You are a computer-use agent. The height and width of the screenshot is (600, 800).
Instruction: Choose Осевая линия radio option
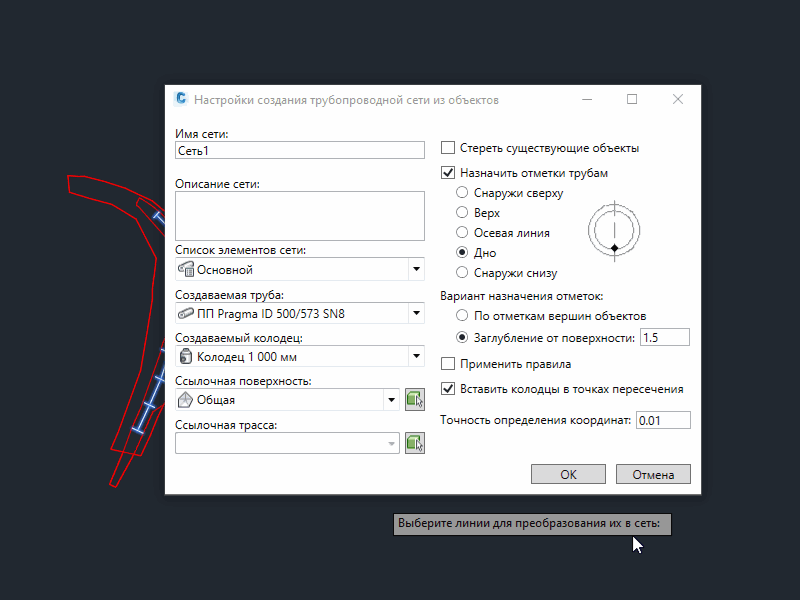pos(462,232)
